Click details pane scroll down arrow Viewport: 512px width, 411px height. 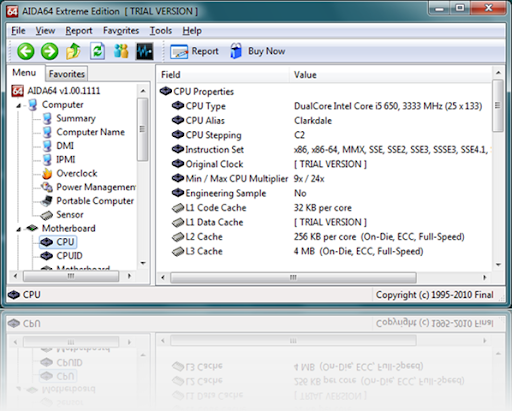coord(498,265)
